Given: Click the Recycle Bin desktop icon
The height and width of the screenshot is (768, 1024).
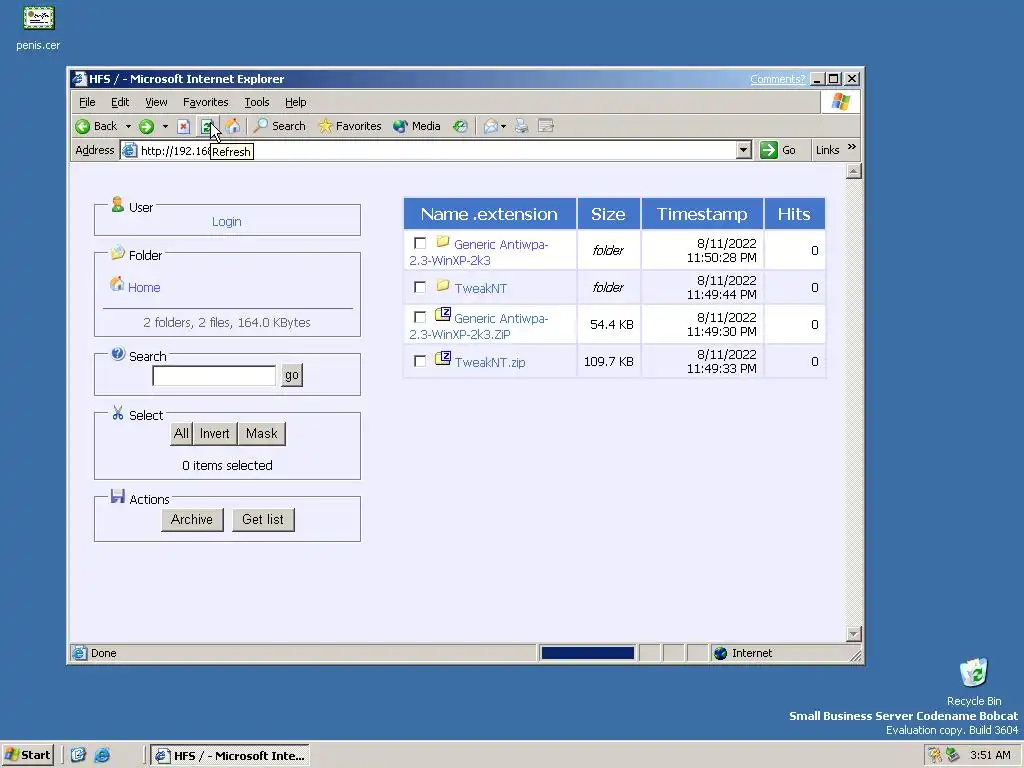Looking at the screenshot, I should coord(974,673).
